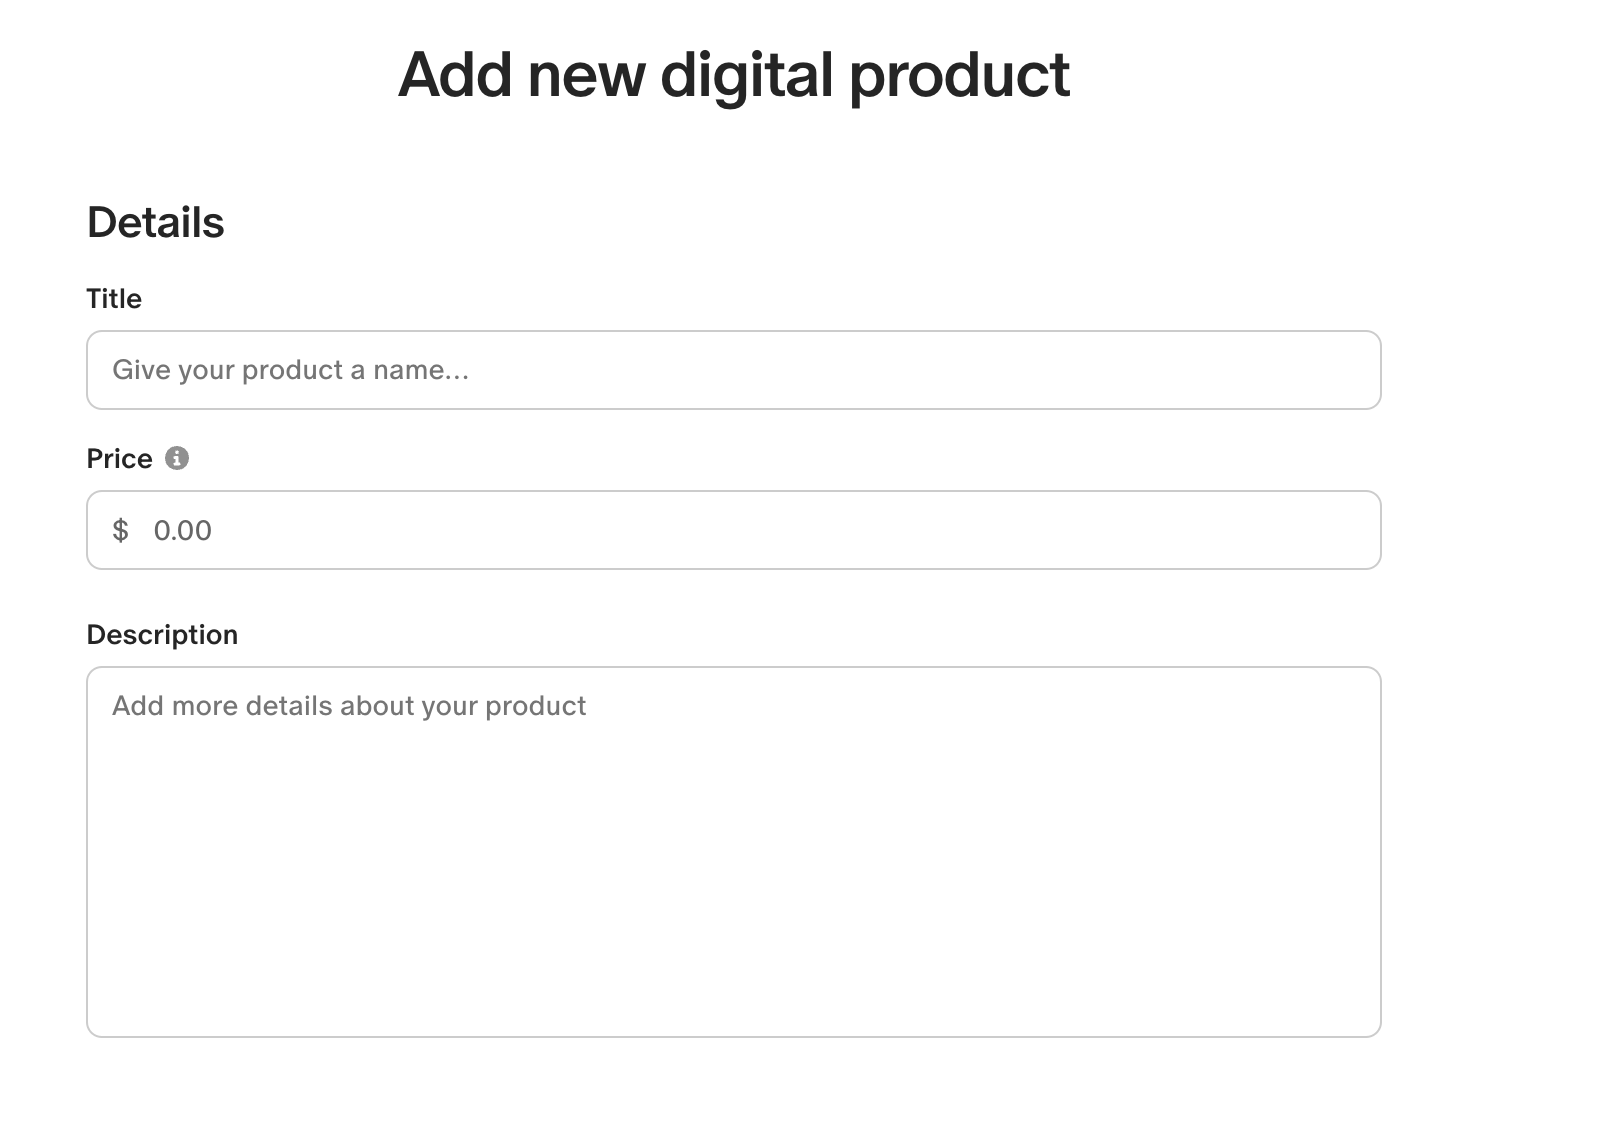Image resolution: width=1606 pixels, height=1136 pixels.
Task: Click the "Add new digital product" page title
Action: pos(733,74)
